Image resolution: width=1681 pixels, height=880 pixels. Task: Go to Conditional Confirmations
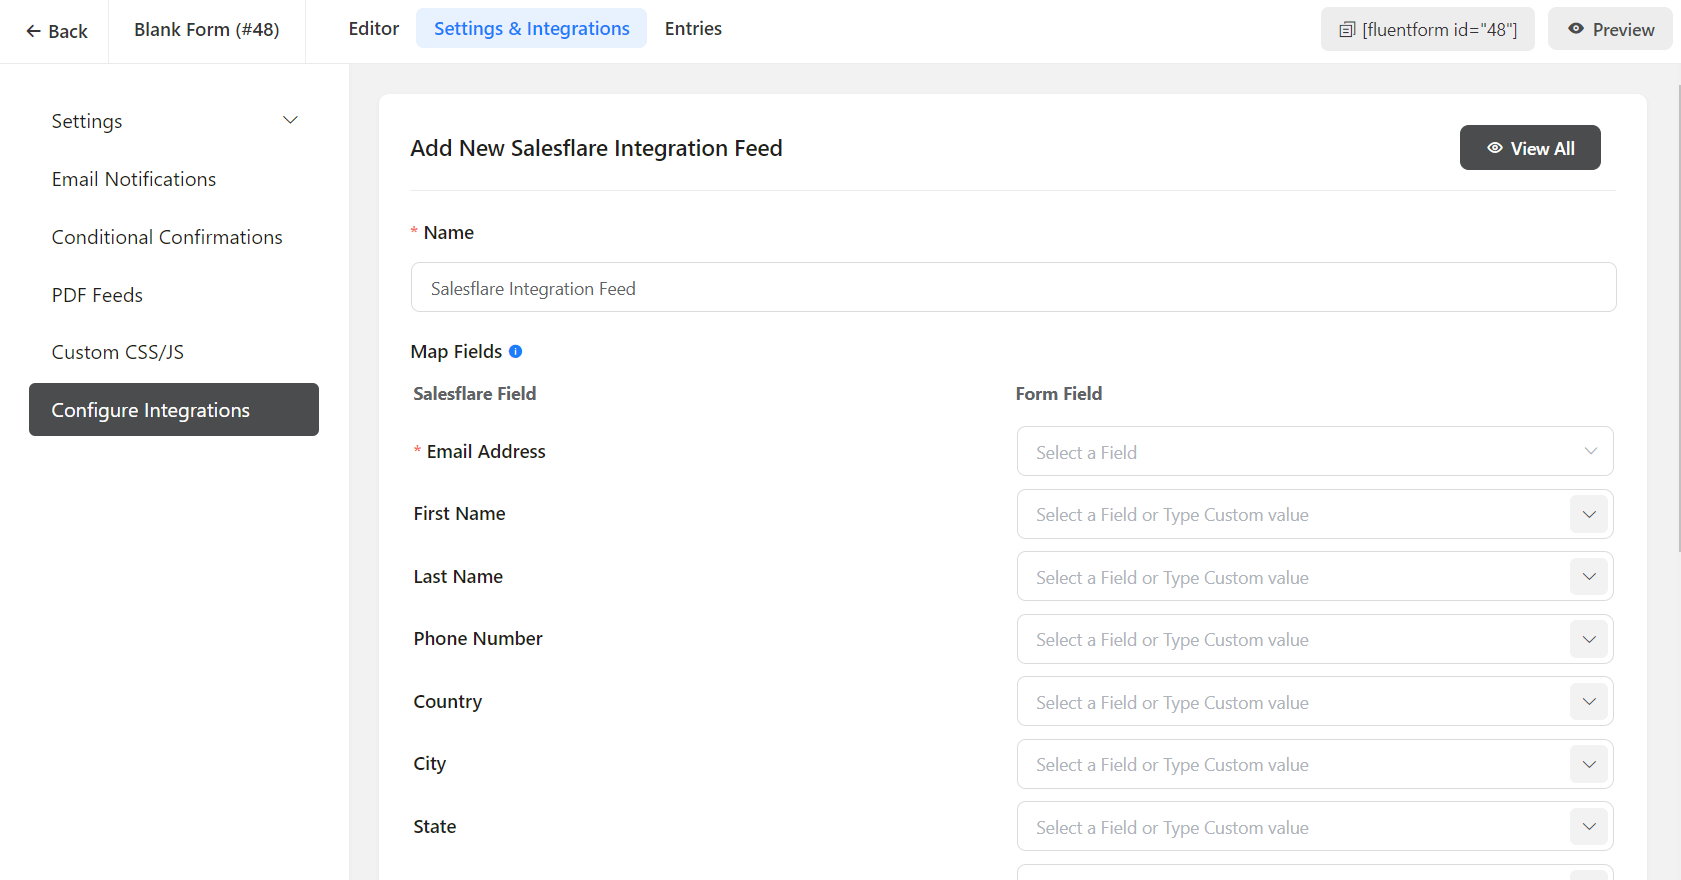pos(167,237)
